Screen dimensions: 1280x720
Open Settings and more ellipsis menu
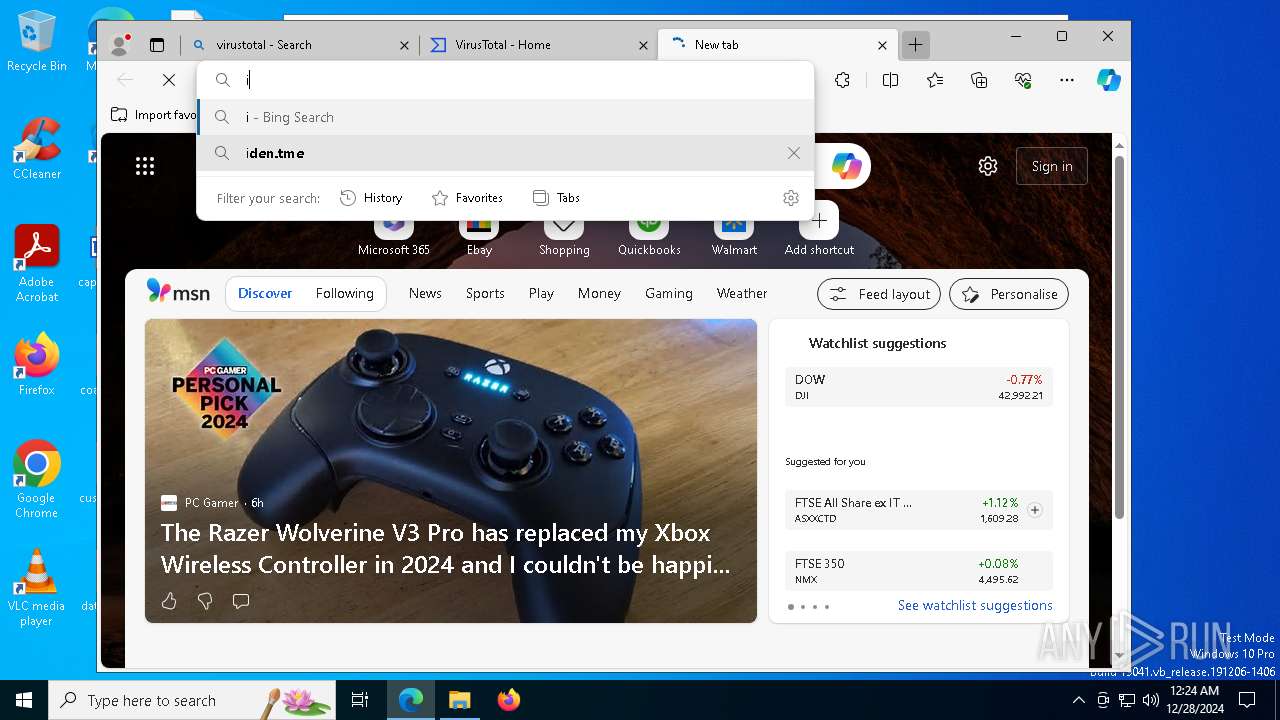(x=1067, y=80)
